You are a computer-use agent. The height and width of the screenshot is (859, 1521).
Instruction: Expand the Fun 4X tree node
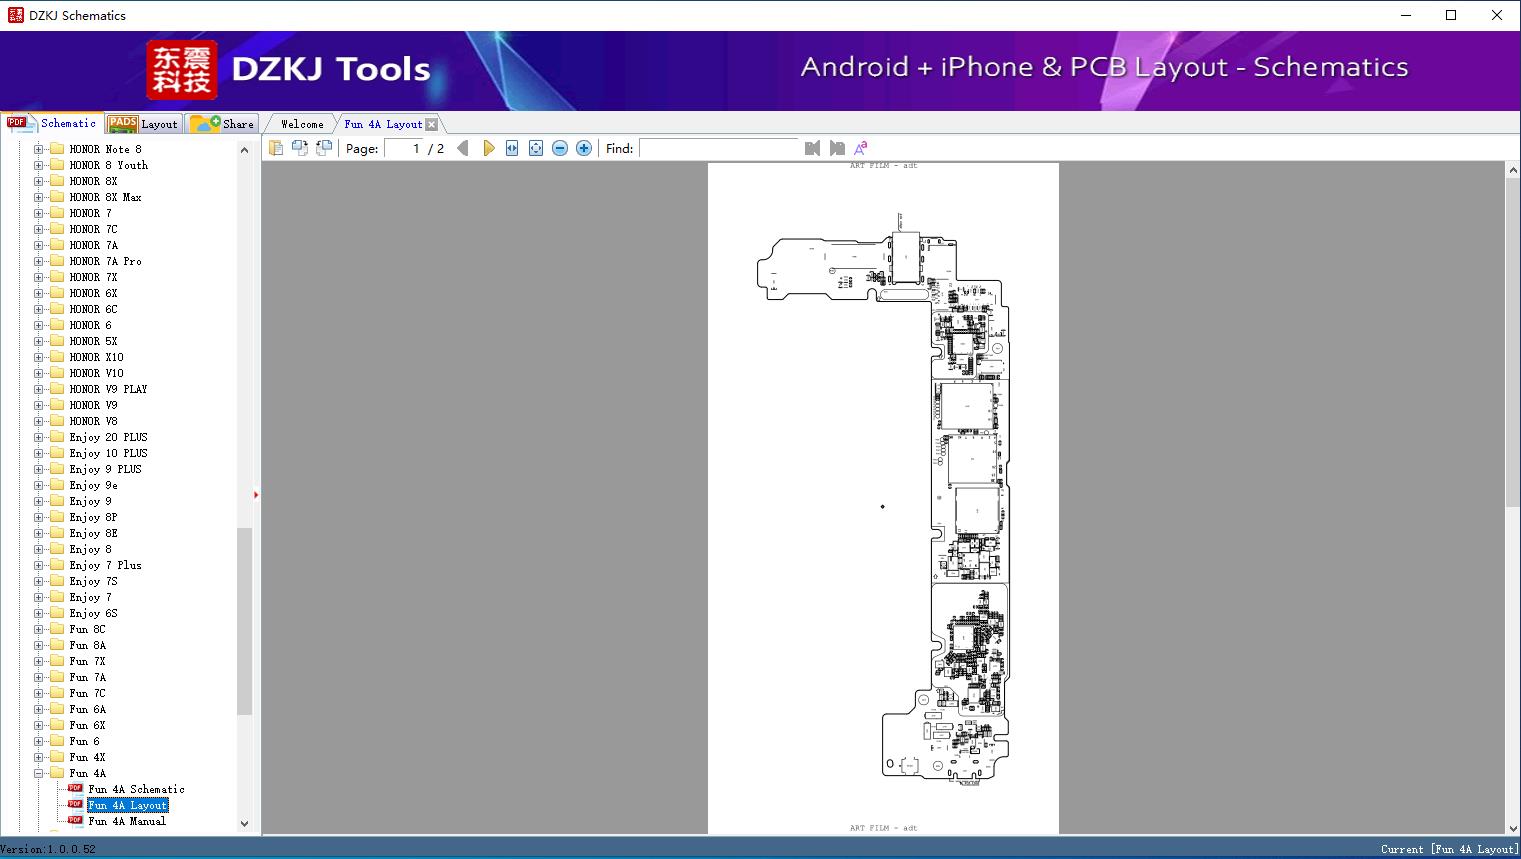pos(39,757)
